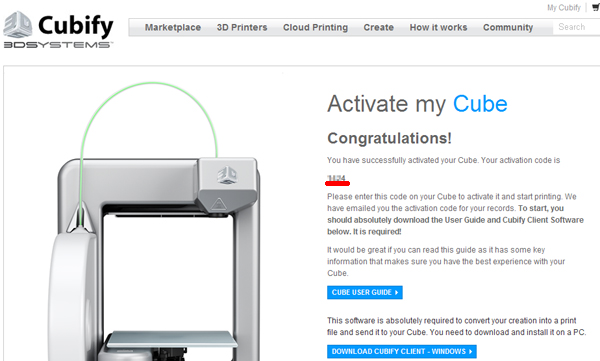Click Download Cubify Client - Windows button

click(402, 351)
